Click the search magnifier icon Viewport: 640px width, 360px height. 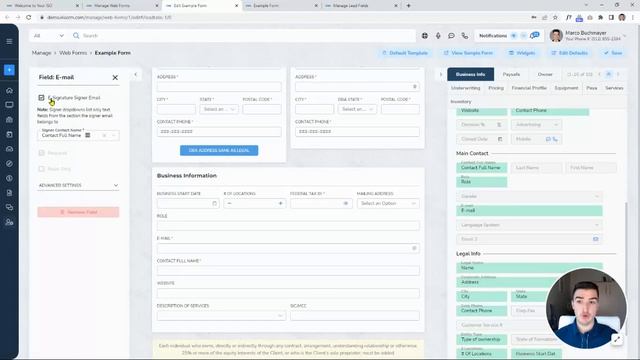pos(76,36)
